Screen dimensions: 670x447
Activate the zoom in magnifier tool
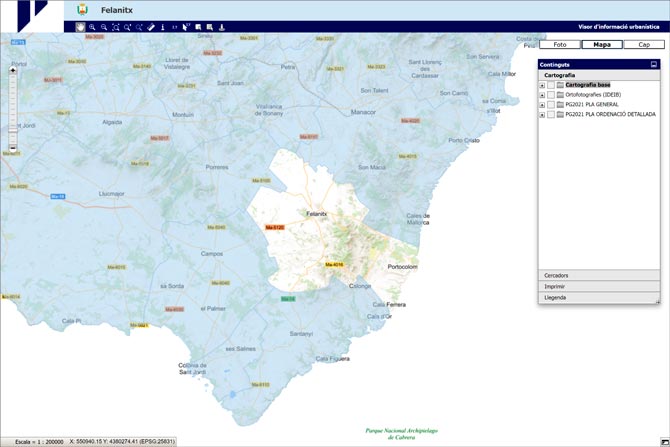point(92,27)
